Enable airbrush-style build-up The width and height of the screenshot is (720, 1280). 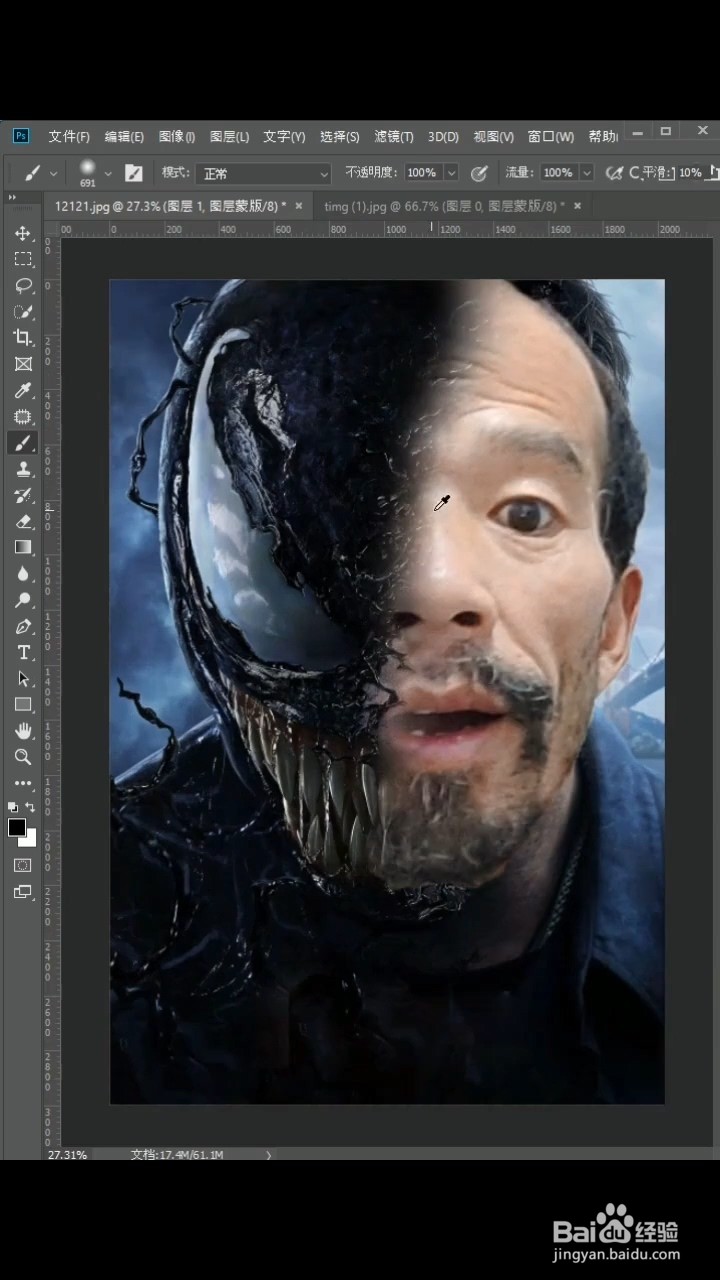[x=614, y=173]
